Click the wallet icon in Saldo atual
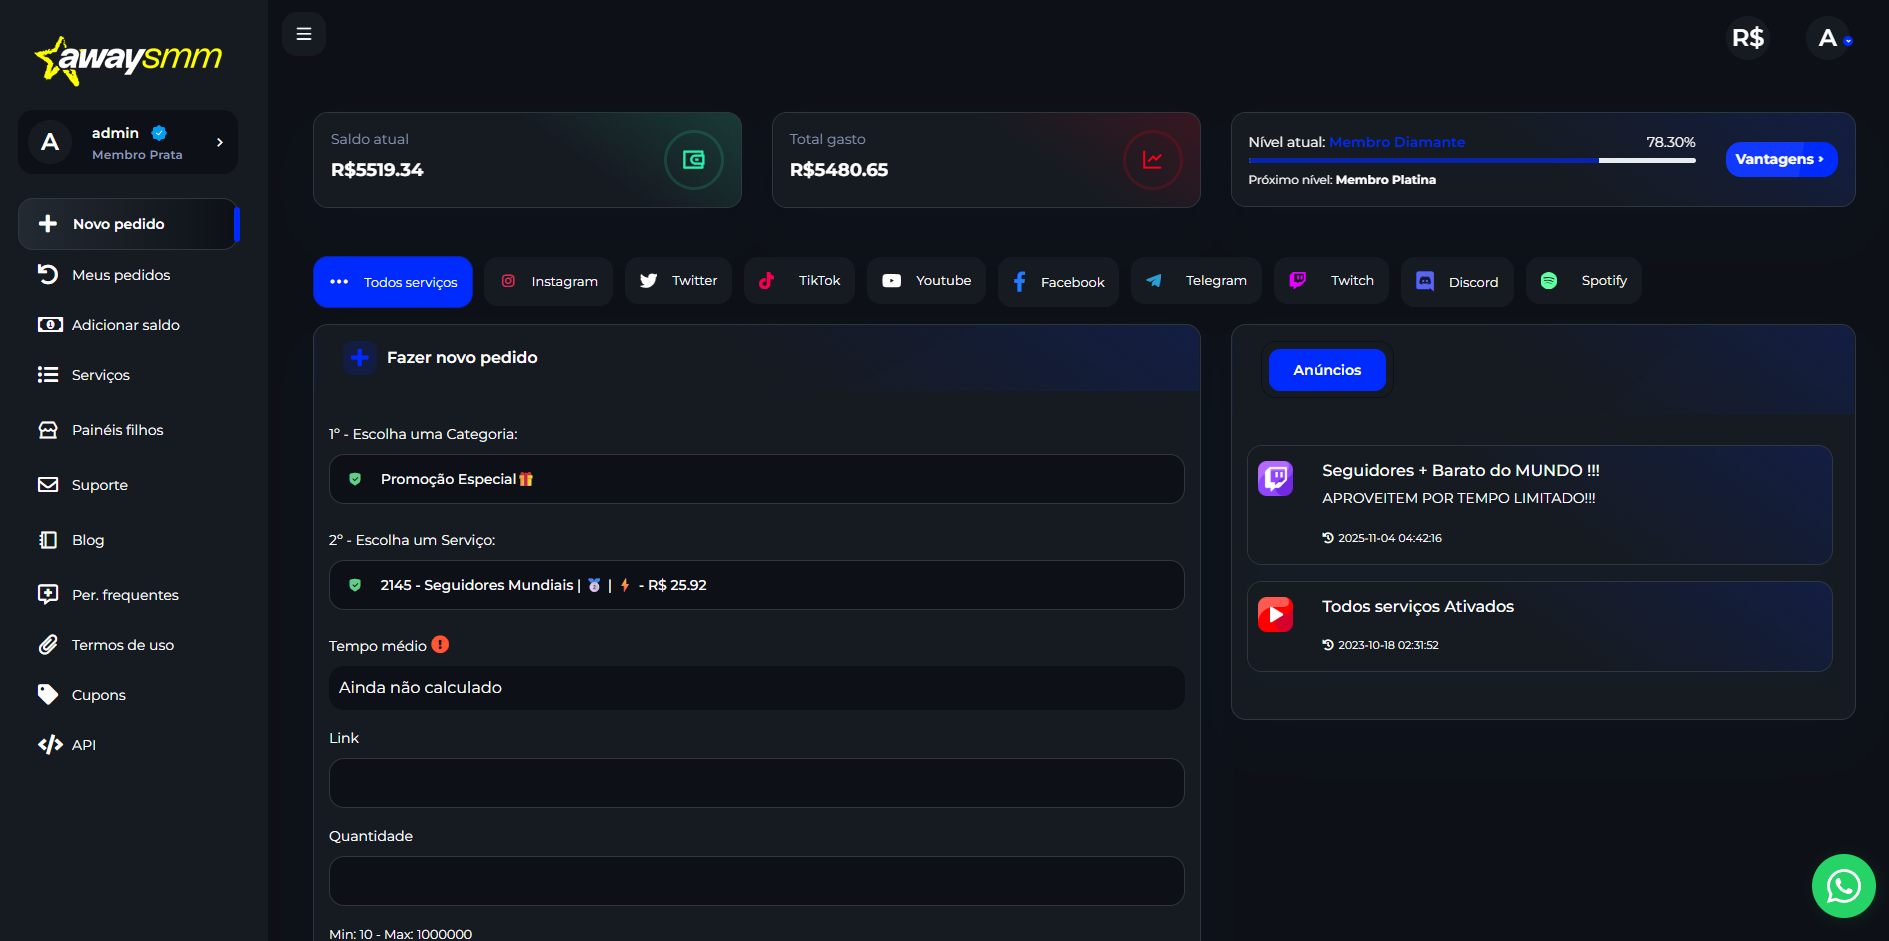 (693, 160)
